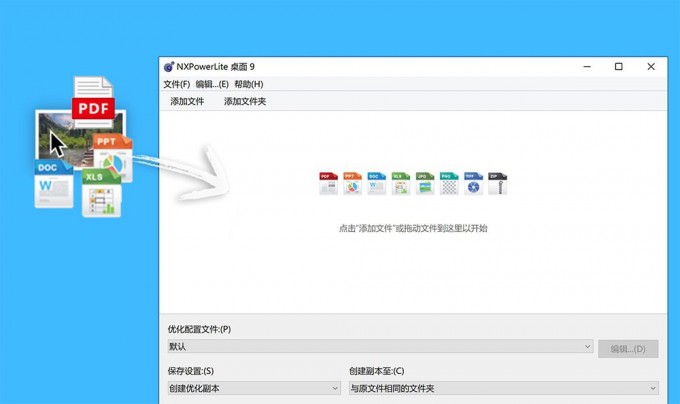Click the NXPowerLite app icon in title bar
Image resolution: width=680 pixels, height=404 pixels.
pyautogui.click(x=169, y=67)
